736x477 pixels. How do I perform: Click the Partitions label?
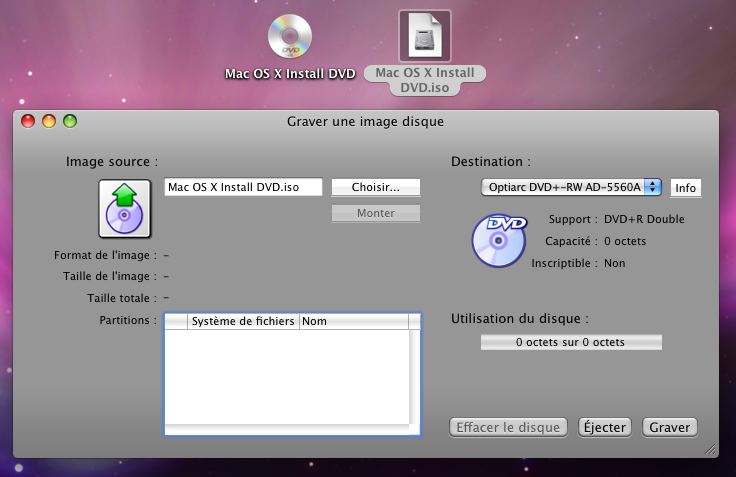click(128, 320)
